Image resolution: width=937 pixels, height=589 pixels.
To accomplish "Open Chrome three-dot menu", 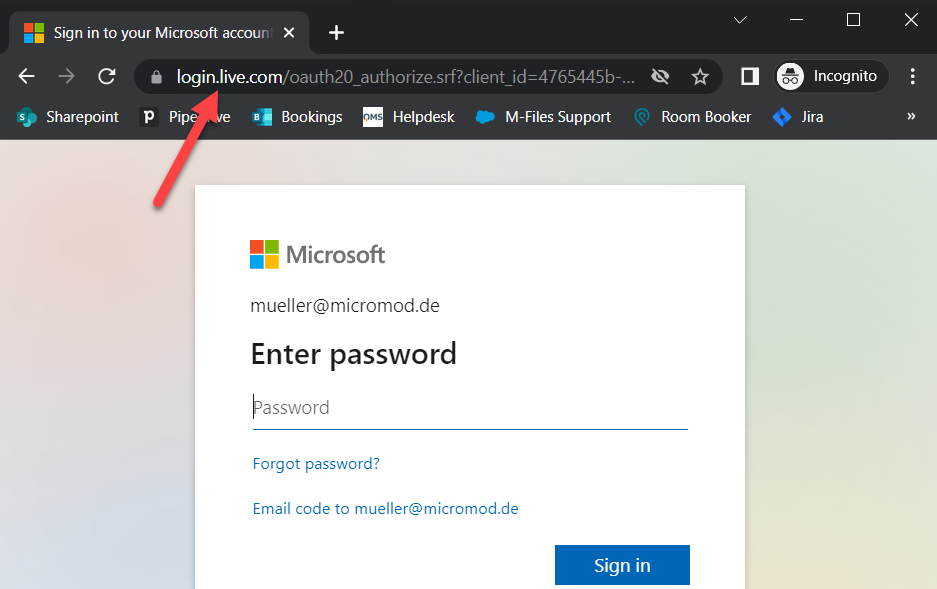I will coord(912,76).
